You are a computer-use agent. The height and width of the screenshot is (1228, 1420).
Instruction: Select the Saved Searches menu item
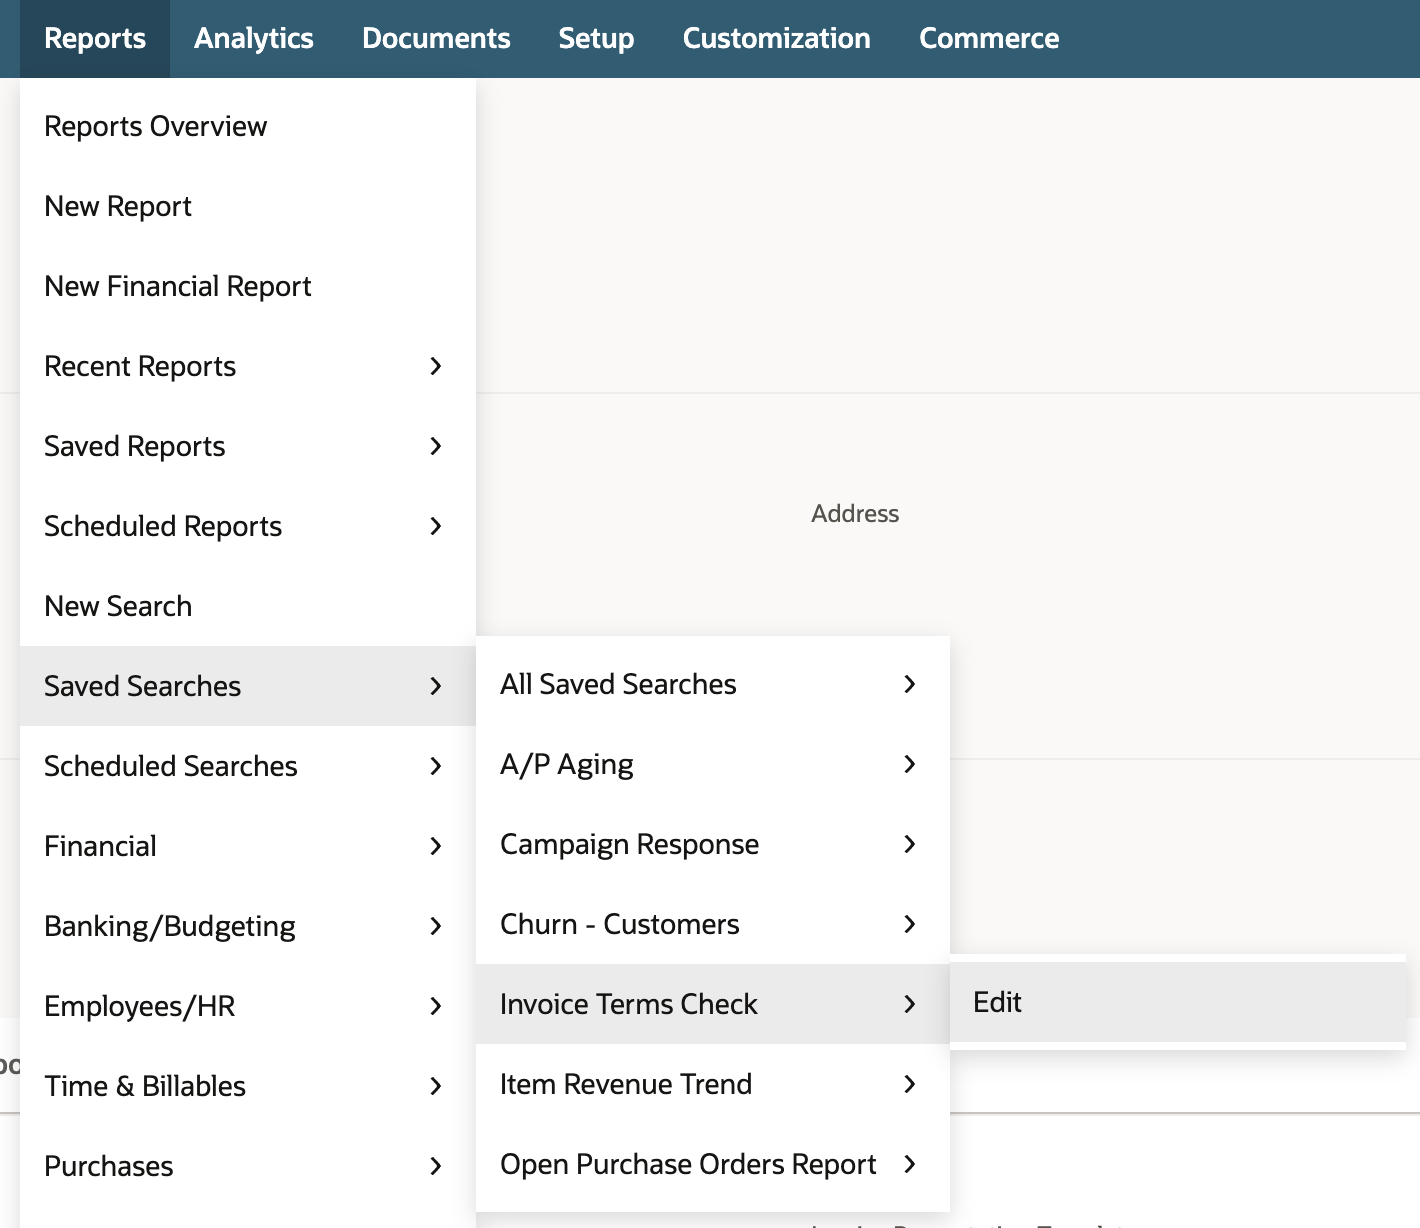(248, 686)
